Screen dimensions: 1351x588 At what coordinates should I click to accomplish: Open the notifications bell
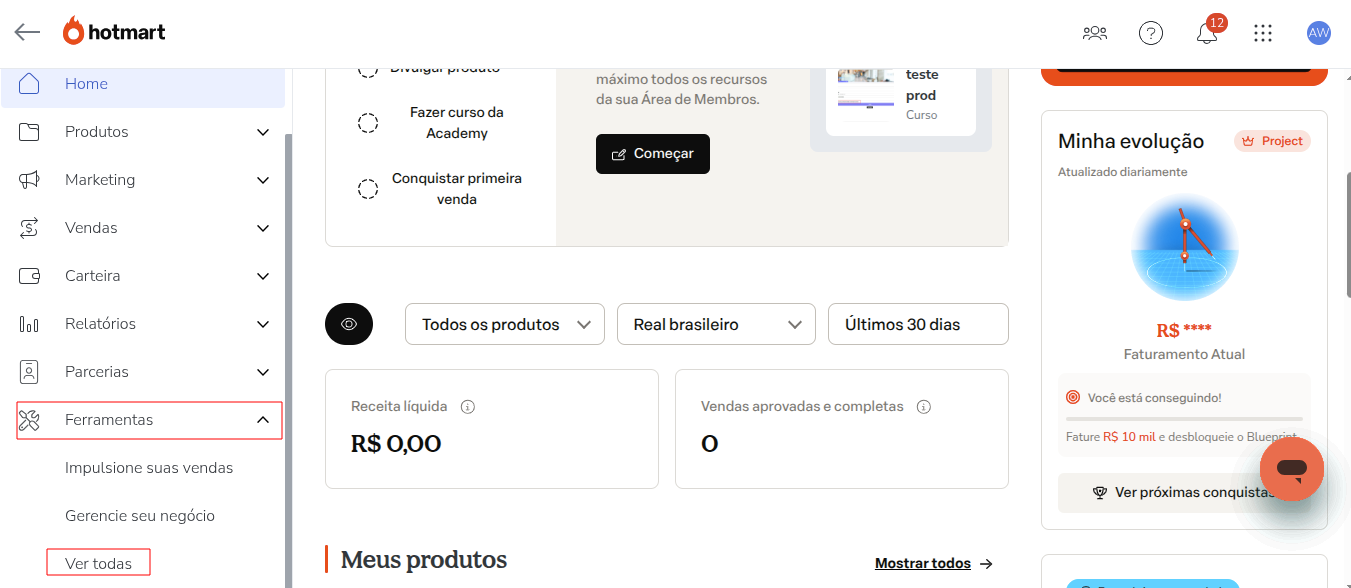tap(1207, 33)
